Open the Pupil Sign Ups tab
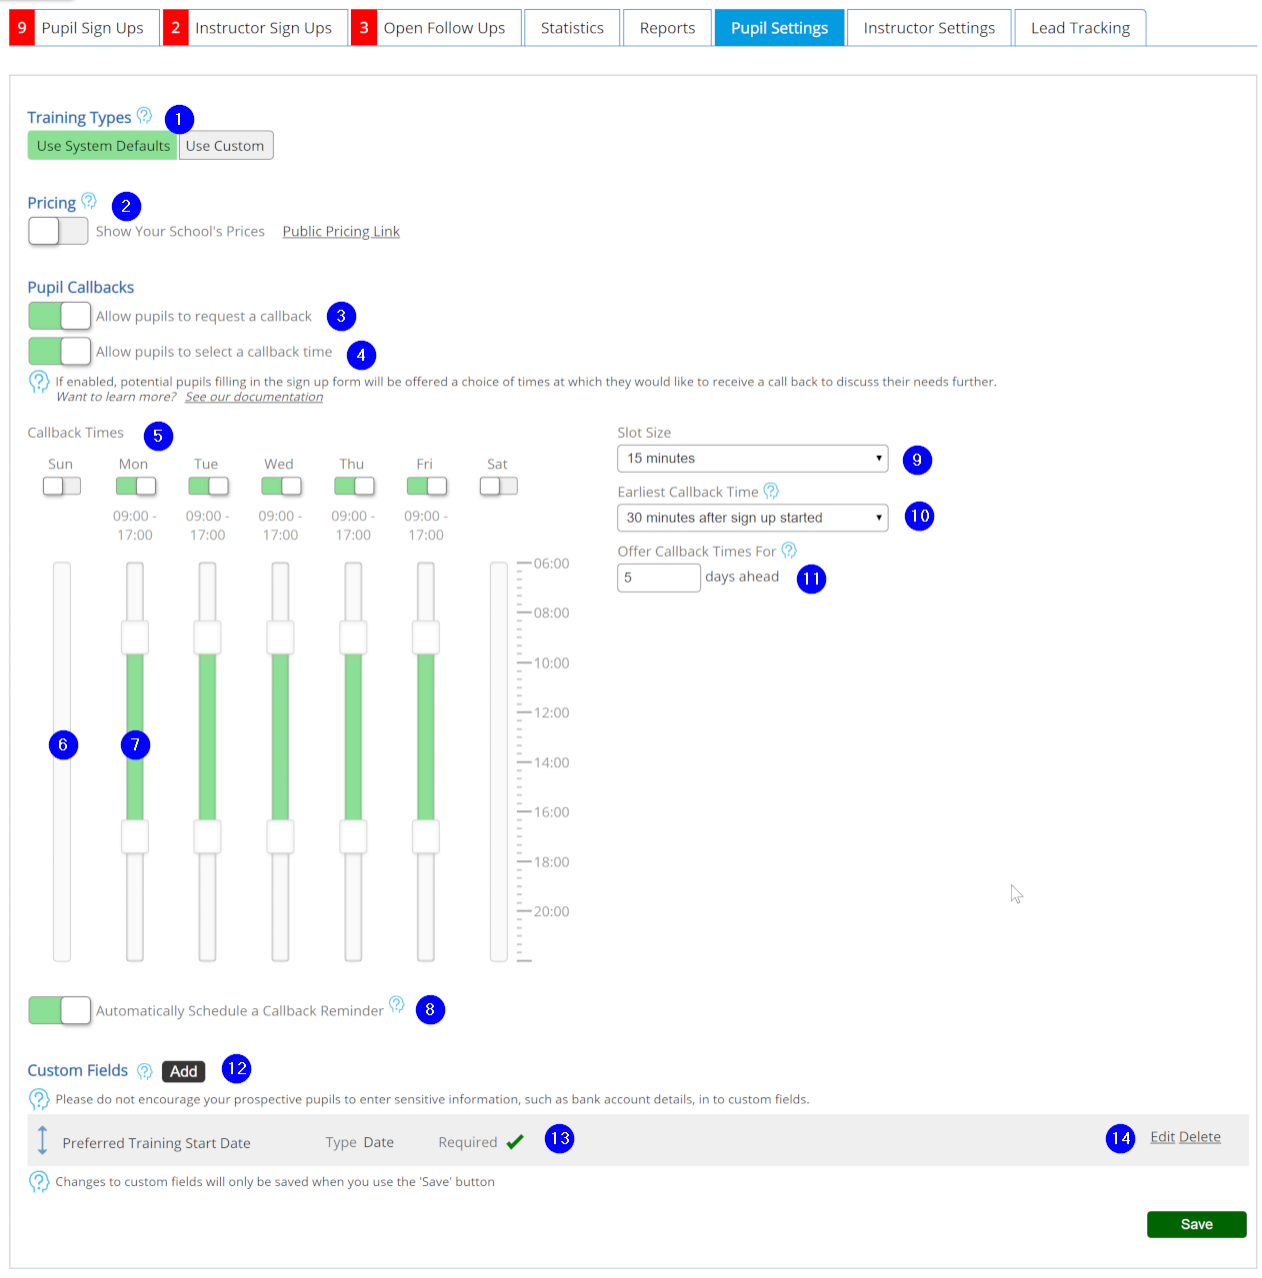 [x=85, y=28]
